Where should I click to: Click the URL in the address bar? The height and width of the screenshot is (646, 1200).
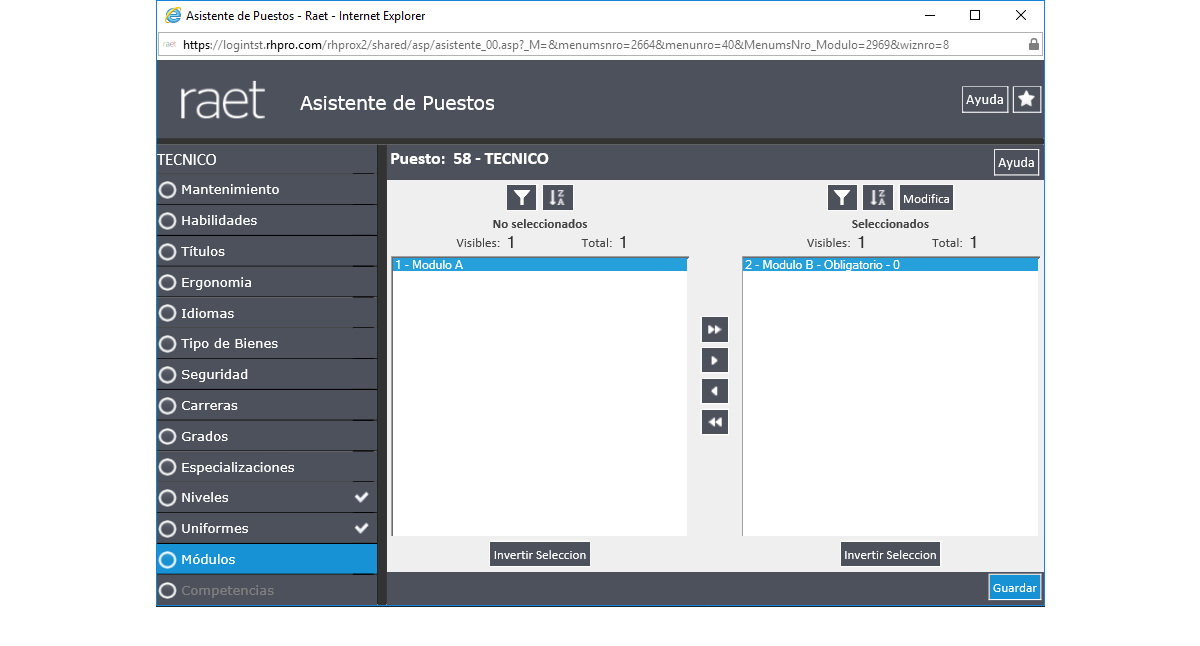pyautogui.click(x=566, y=45)
